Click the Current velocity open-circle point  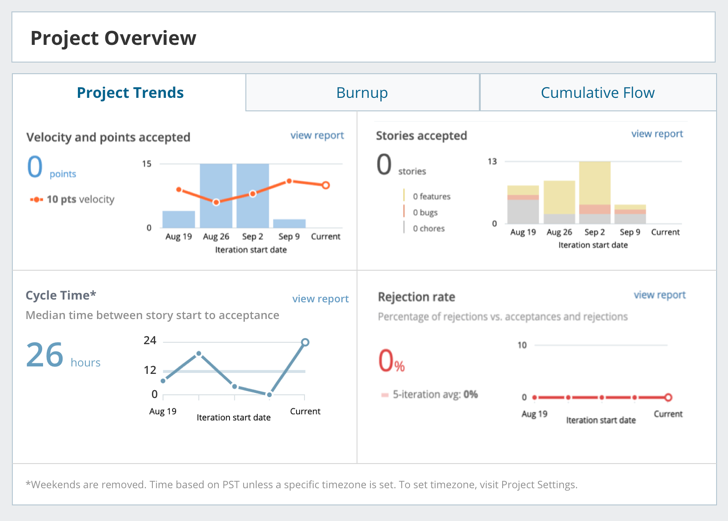326,185
